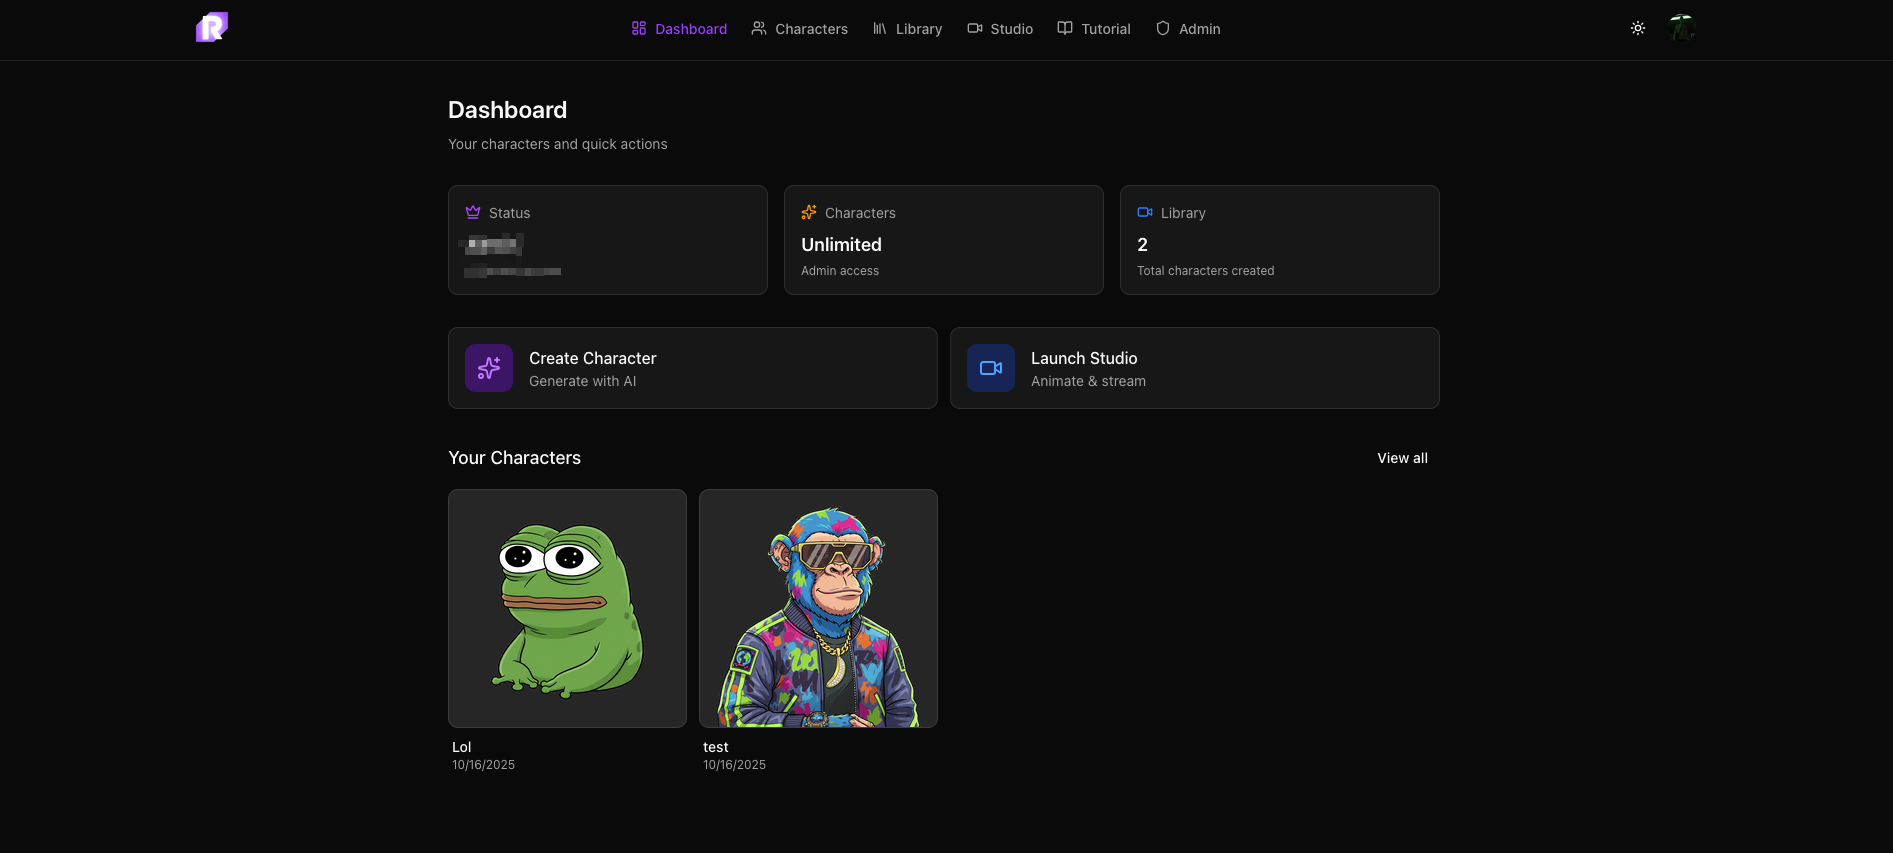Click the date under the Lol character
The image size is (1893, 853).
pos(483,765)
